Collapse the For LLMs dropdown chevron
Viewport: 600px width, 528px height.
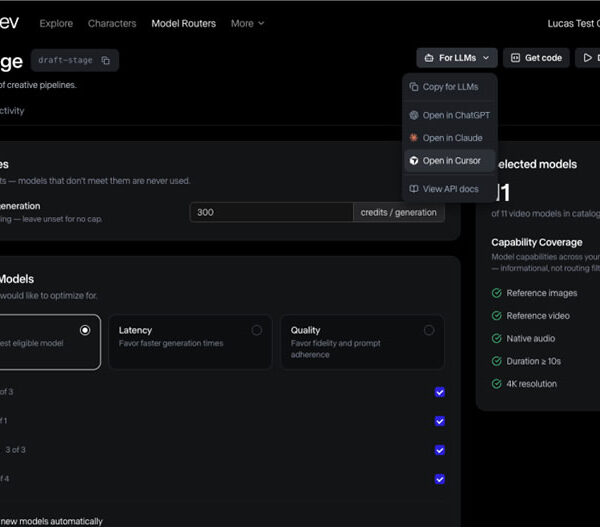(x=486, y=58)
